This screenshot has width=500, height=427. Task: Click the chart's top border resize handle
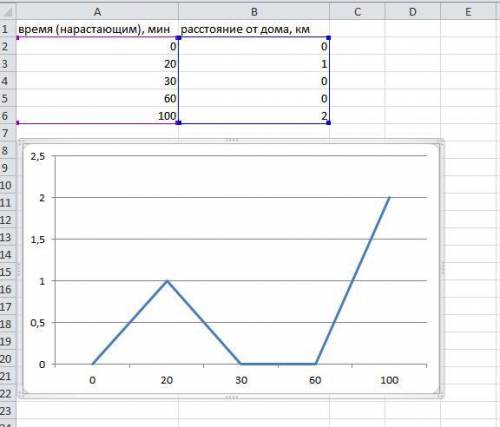[232, 140]
